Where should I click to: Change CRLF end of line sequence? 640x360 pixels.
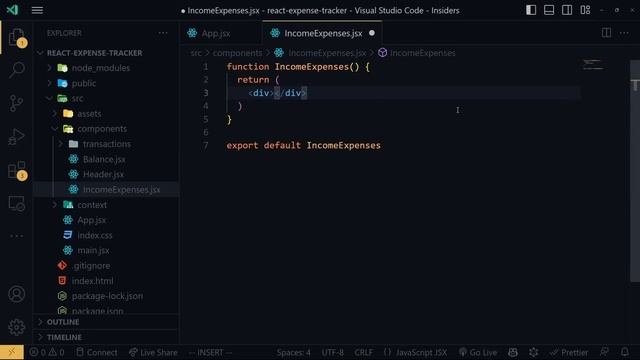pos(363,352)
